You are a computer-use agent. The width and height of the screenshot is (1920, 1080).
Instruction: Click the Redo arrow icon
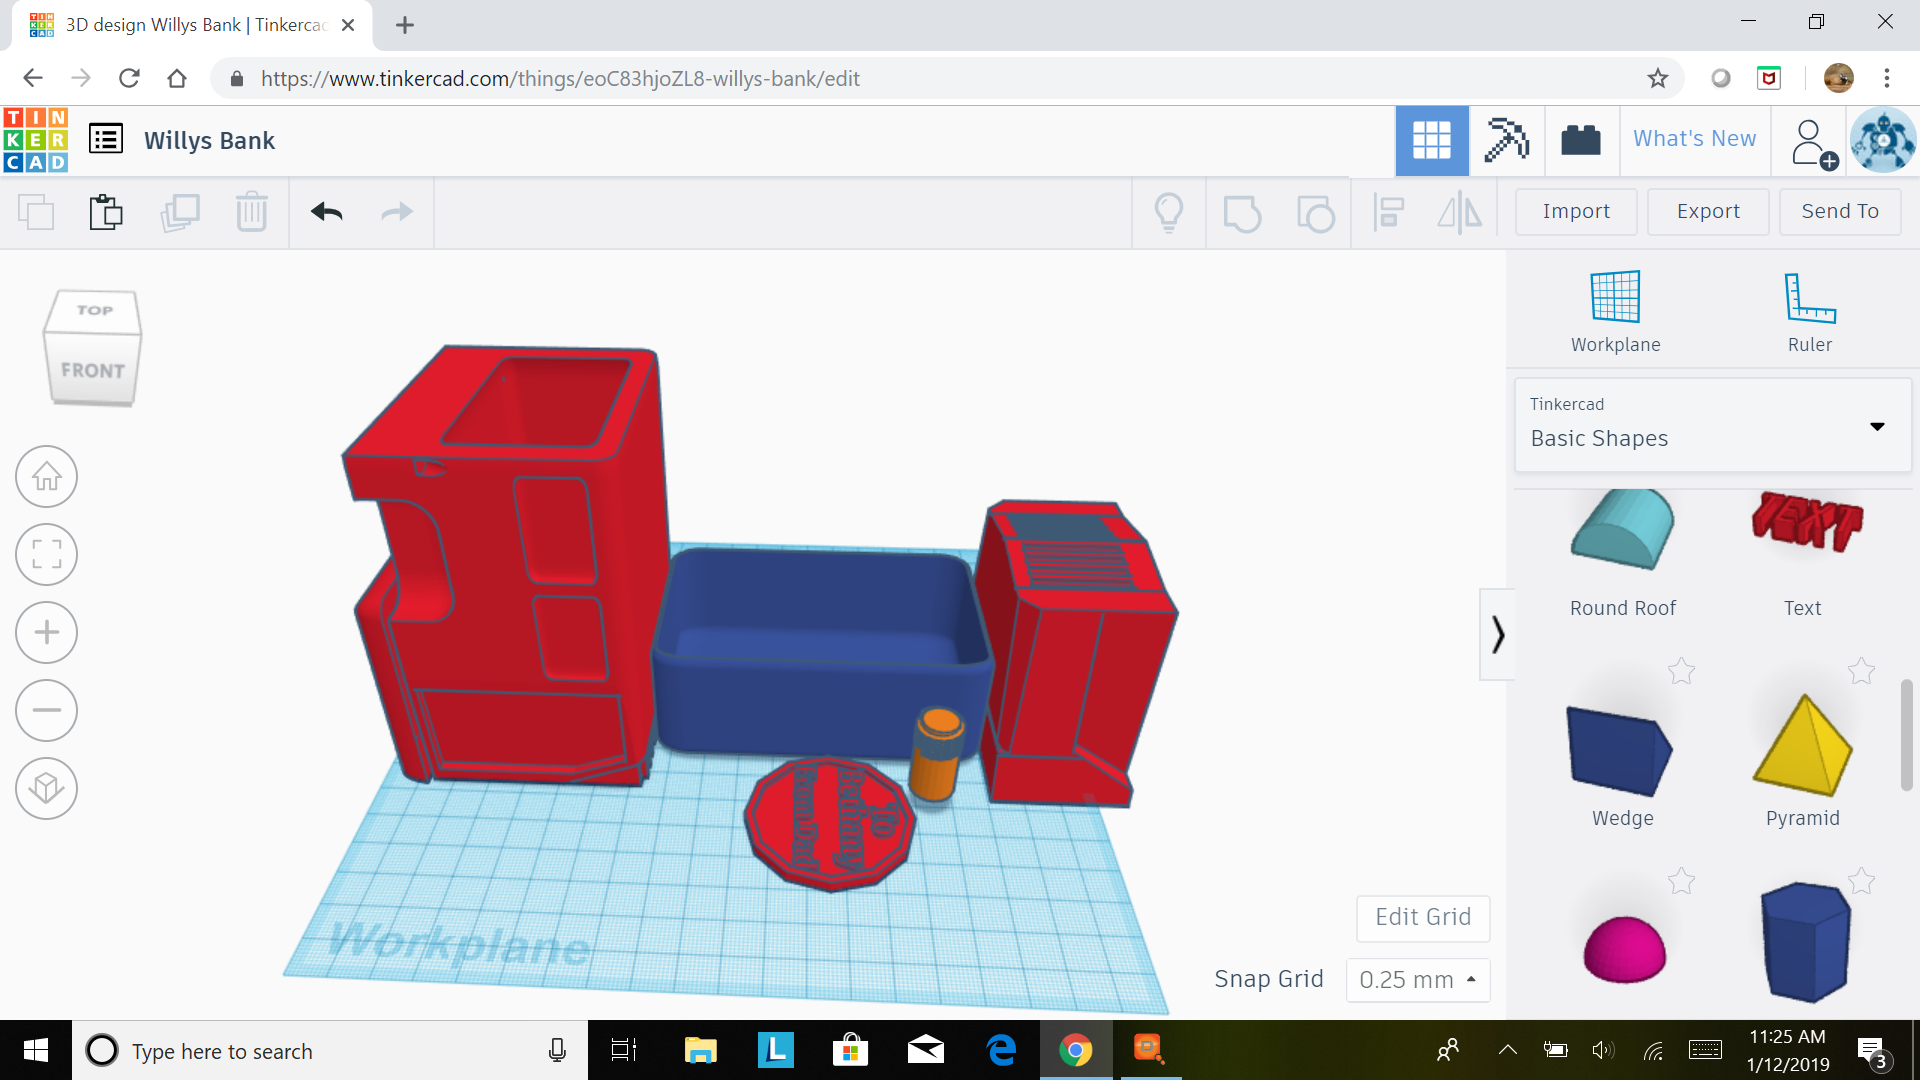(395, 212)
